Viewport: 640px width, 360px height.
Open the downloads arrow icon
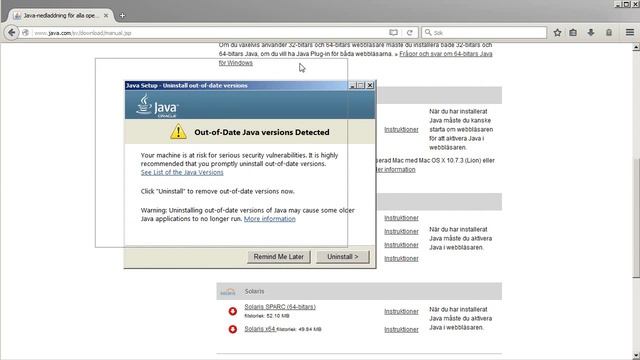(x=591, y=33)
